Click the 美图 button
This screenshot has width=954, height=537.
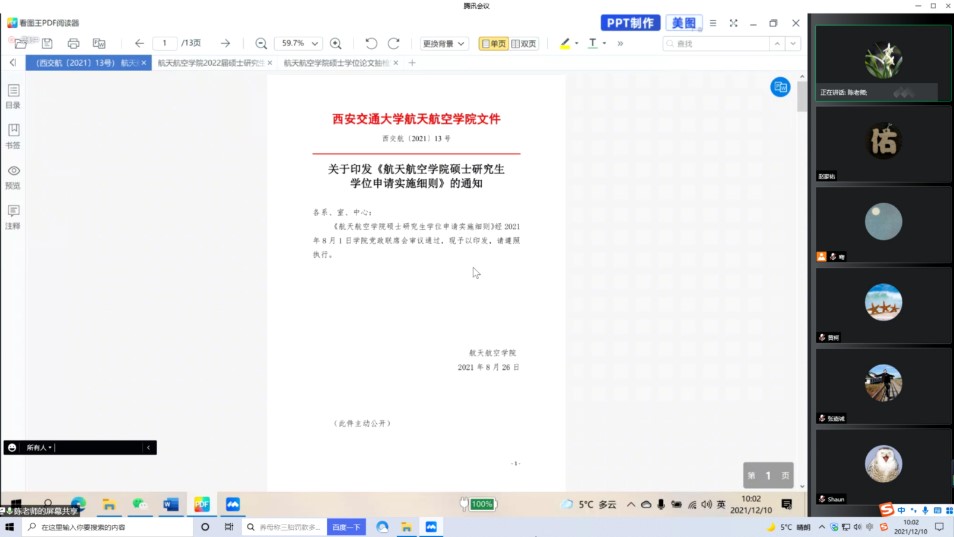tap(684, 23)
